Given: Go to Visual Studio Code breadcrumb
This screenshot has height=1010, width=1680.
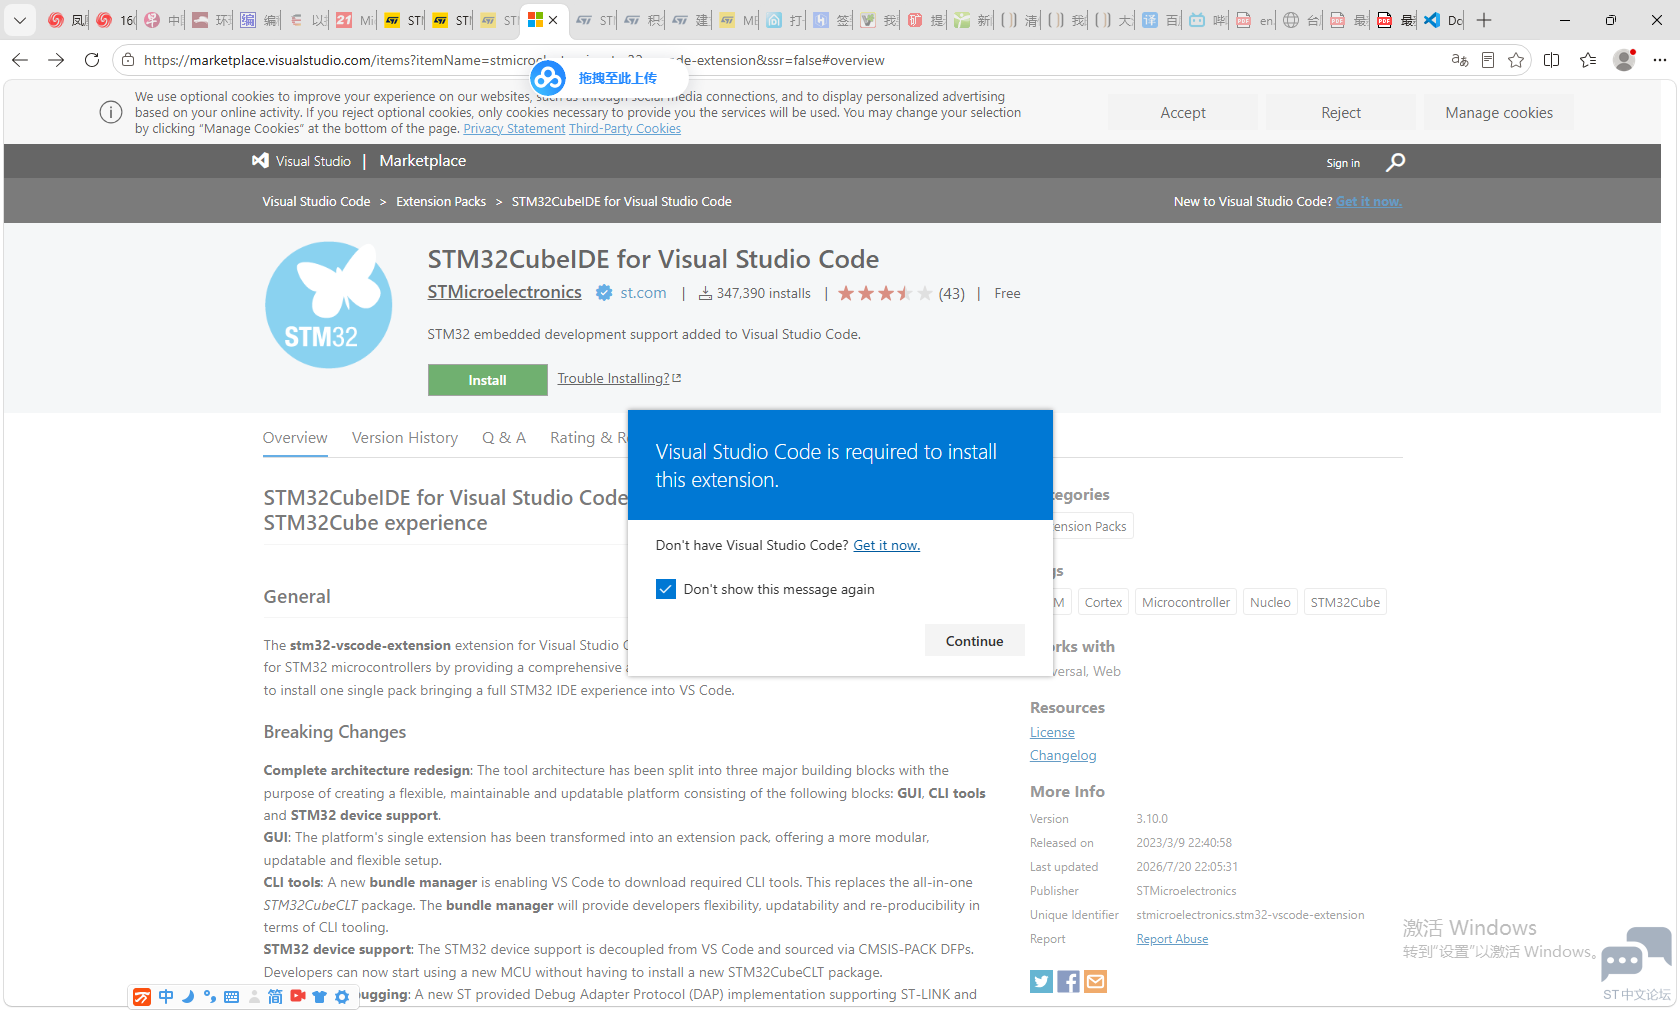Looking at the screenshot, I should point(316,201).
